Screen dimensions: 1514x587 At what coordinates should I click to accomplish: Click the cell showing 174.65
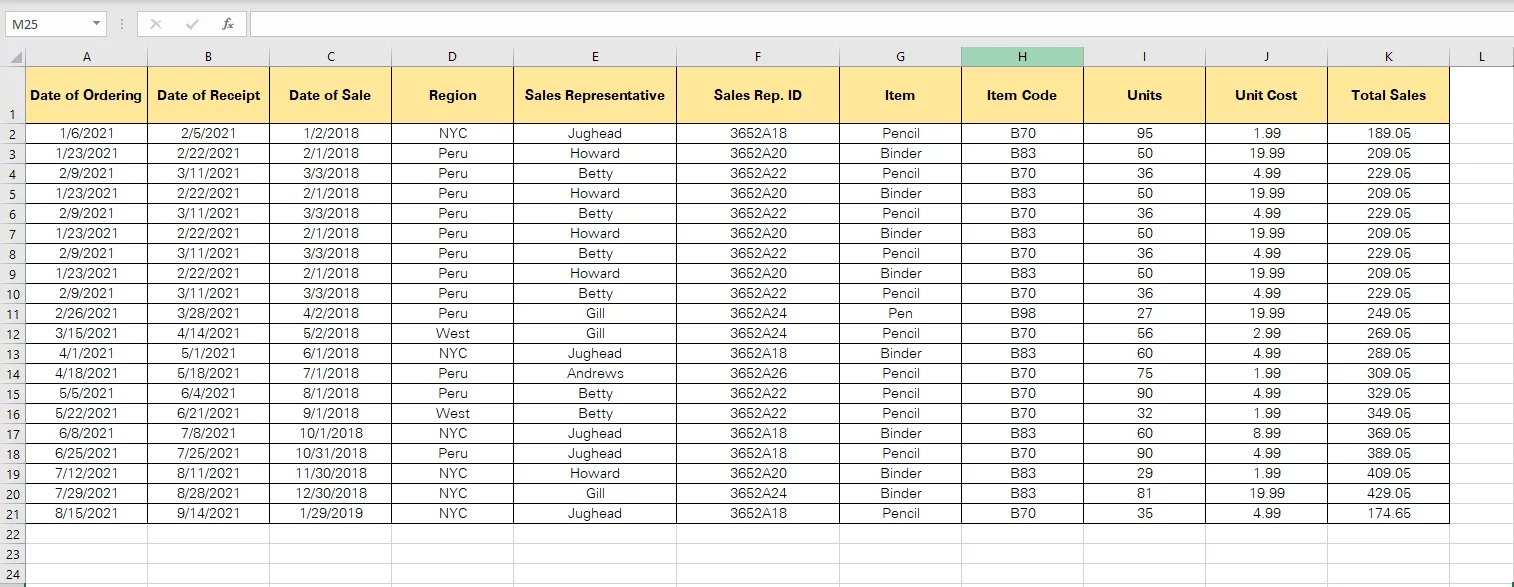pyautogui.click(x=1387, y=513)
